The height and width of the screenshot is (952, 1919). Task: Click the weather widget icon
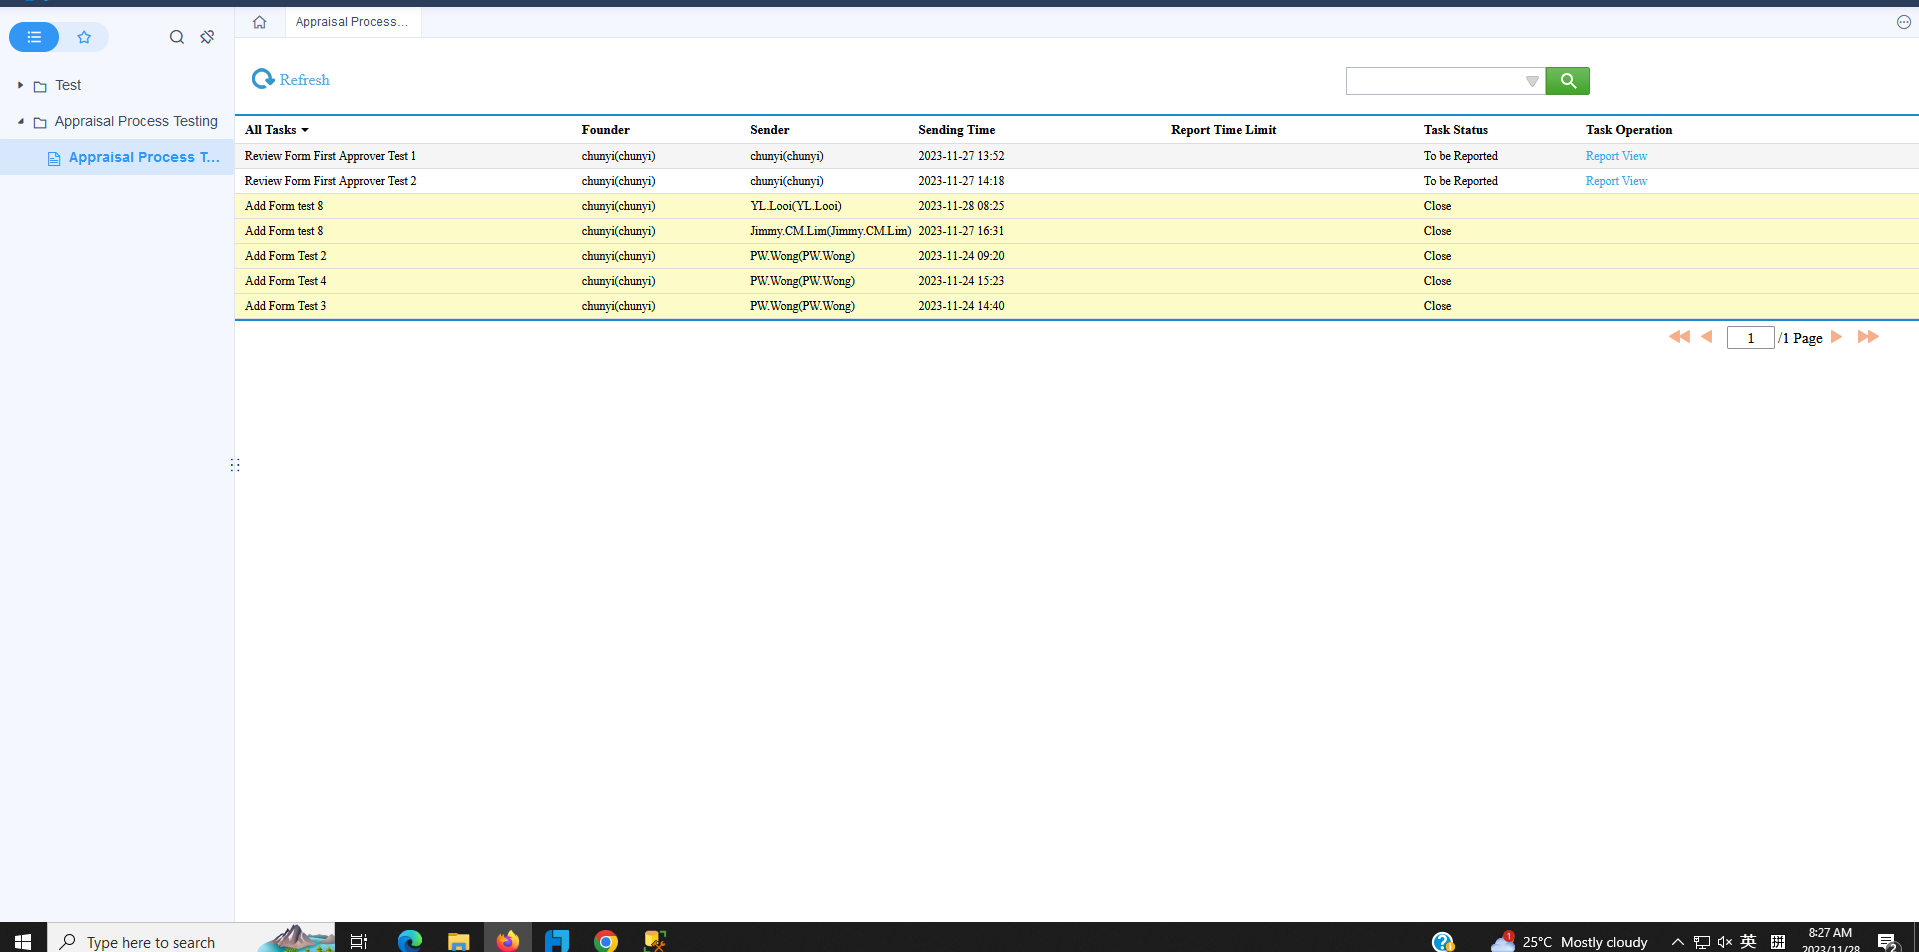pos(1502,941)
